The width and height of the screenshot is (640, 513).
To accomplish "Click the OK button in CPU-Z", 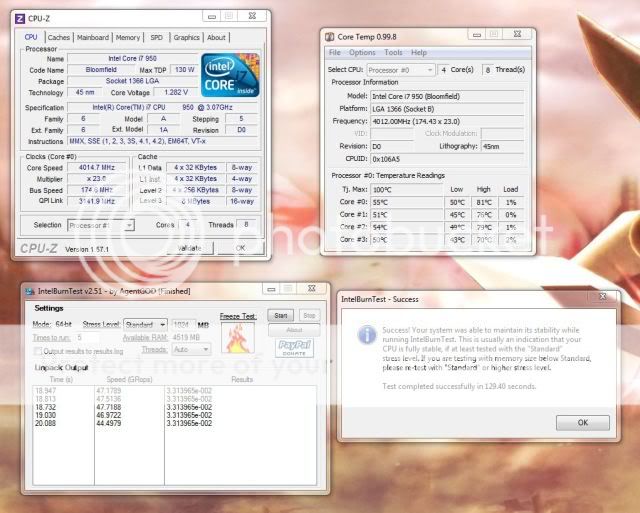I will click(x=241, y=248).
